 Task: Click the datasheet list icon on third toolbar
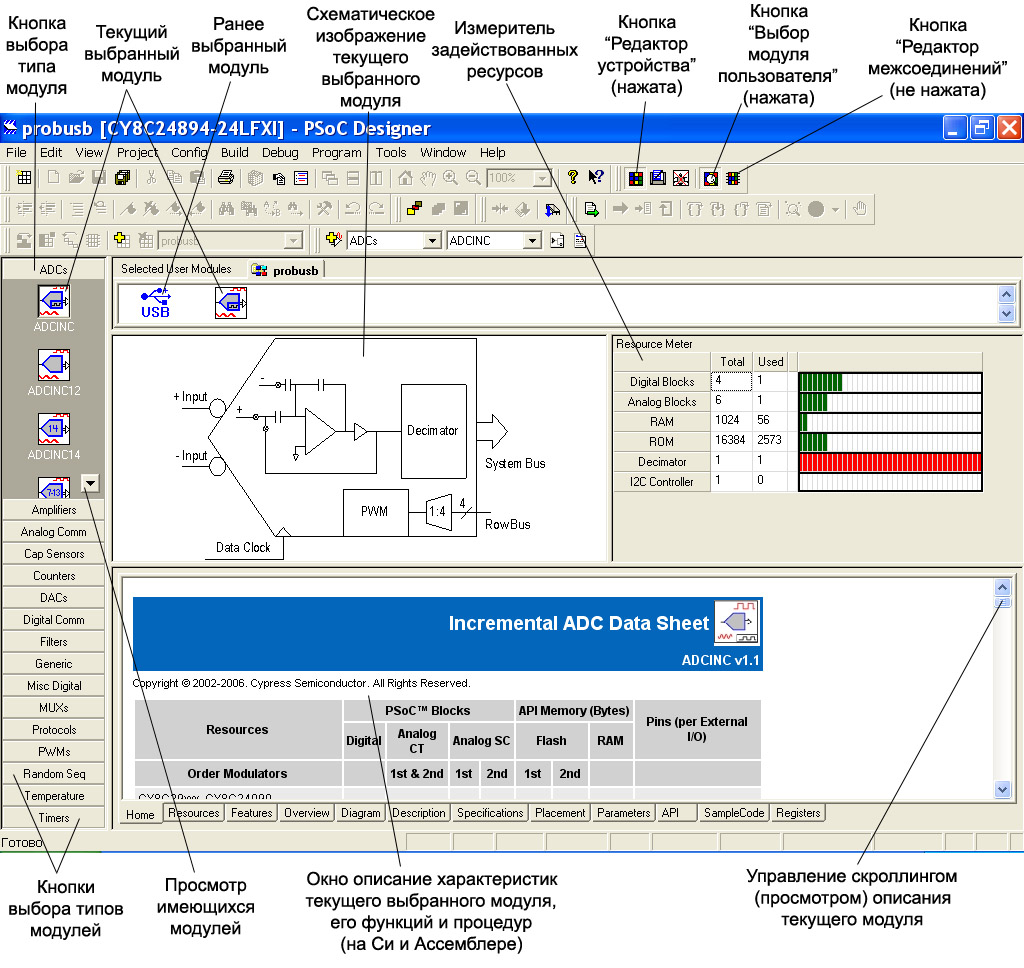[x=580, y=240]
